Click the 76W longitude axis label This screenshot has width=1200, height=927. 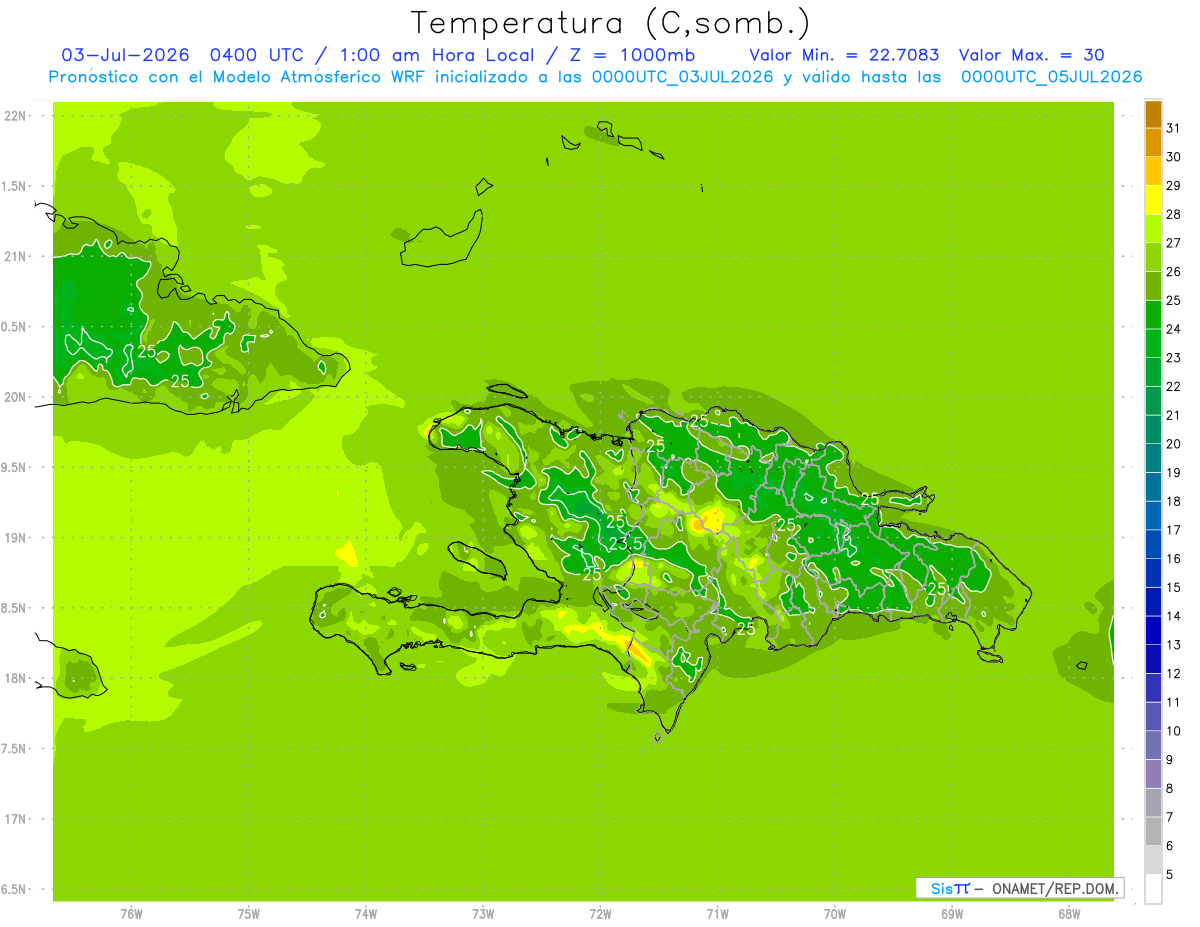pyautogui.click(x=131, y=913)
